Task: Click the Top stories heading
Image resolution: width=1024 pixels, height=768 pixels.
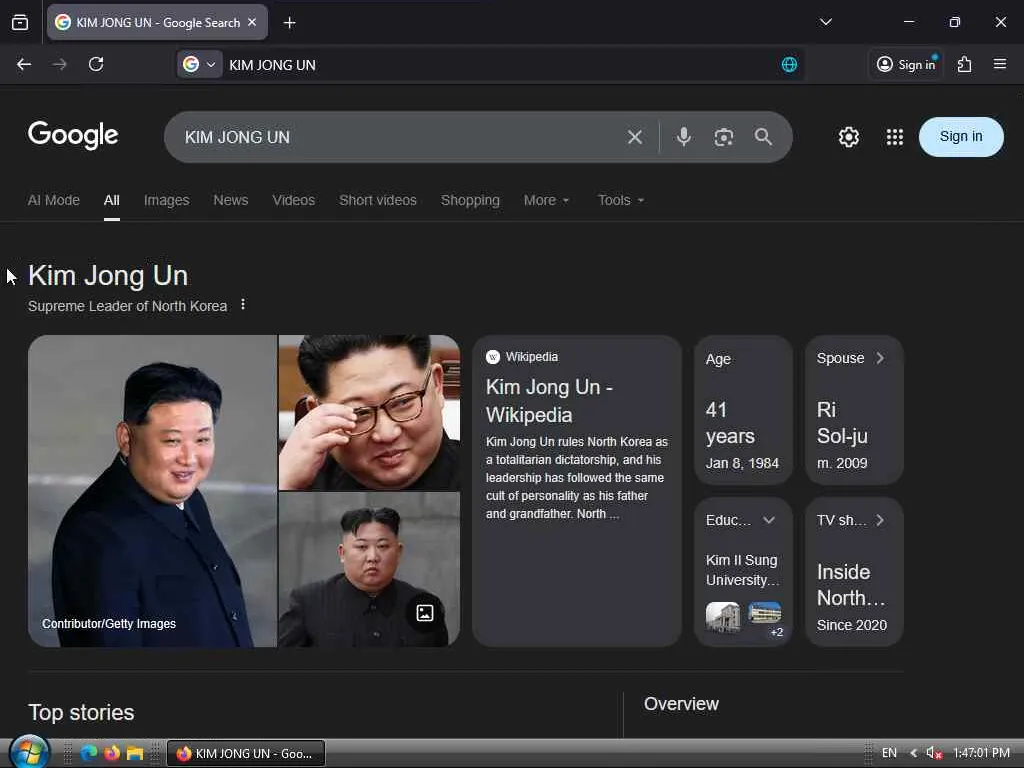Action: pyautogui.click(x=81, y=712)
